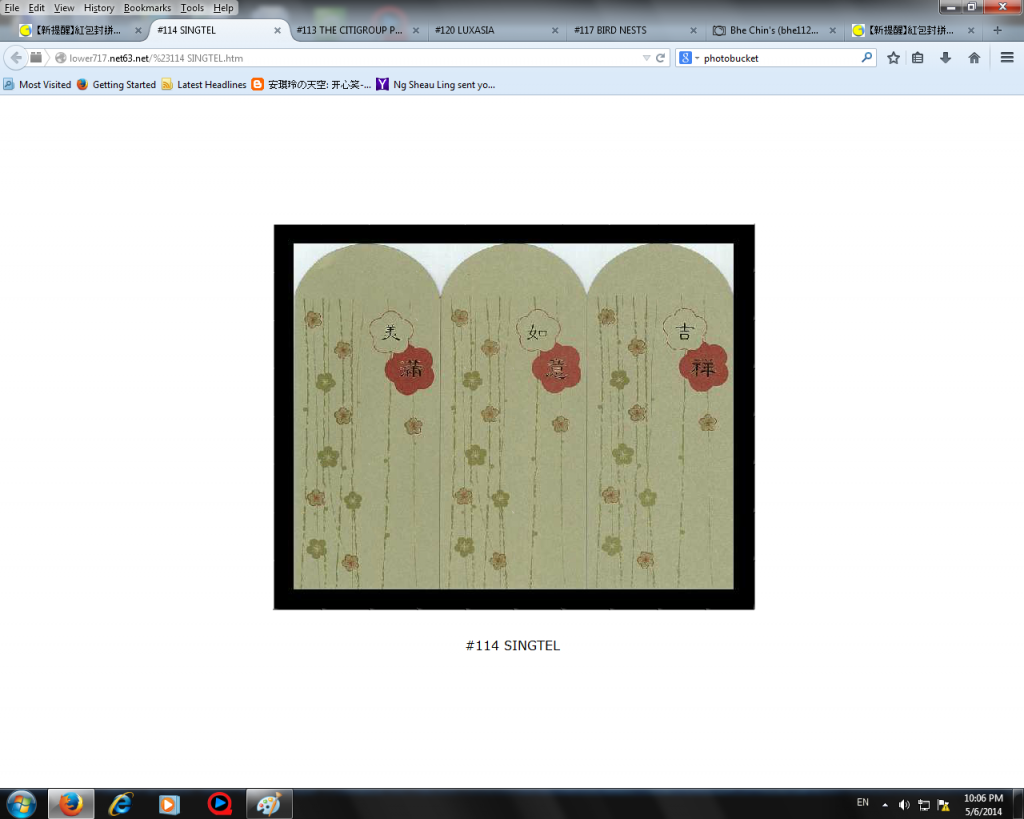This screenshot has width=1024, height=819.
Task: Open the search engine selector dropdown
Action: 689,58
